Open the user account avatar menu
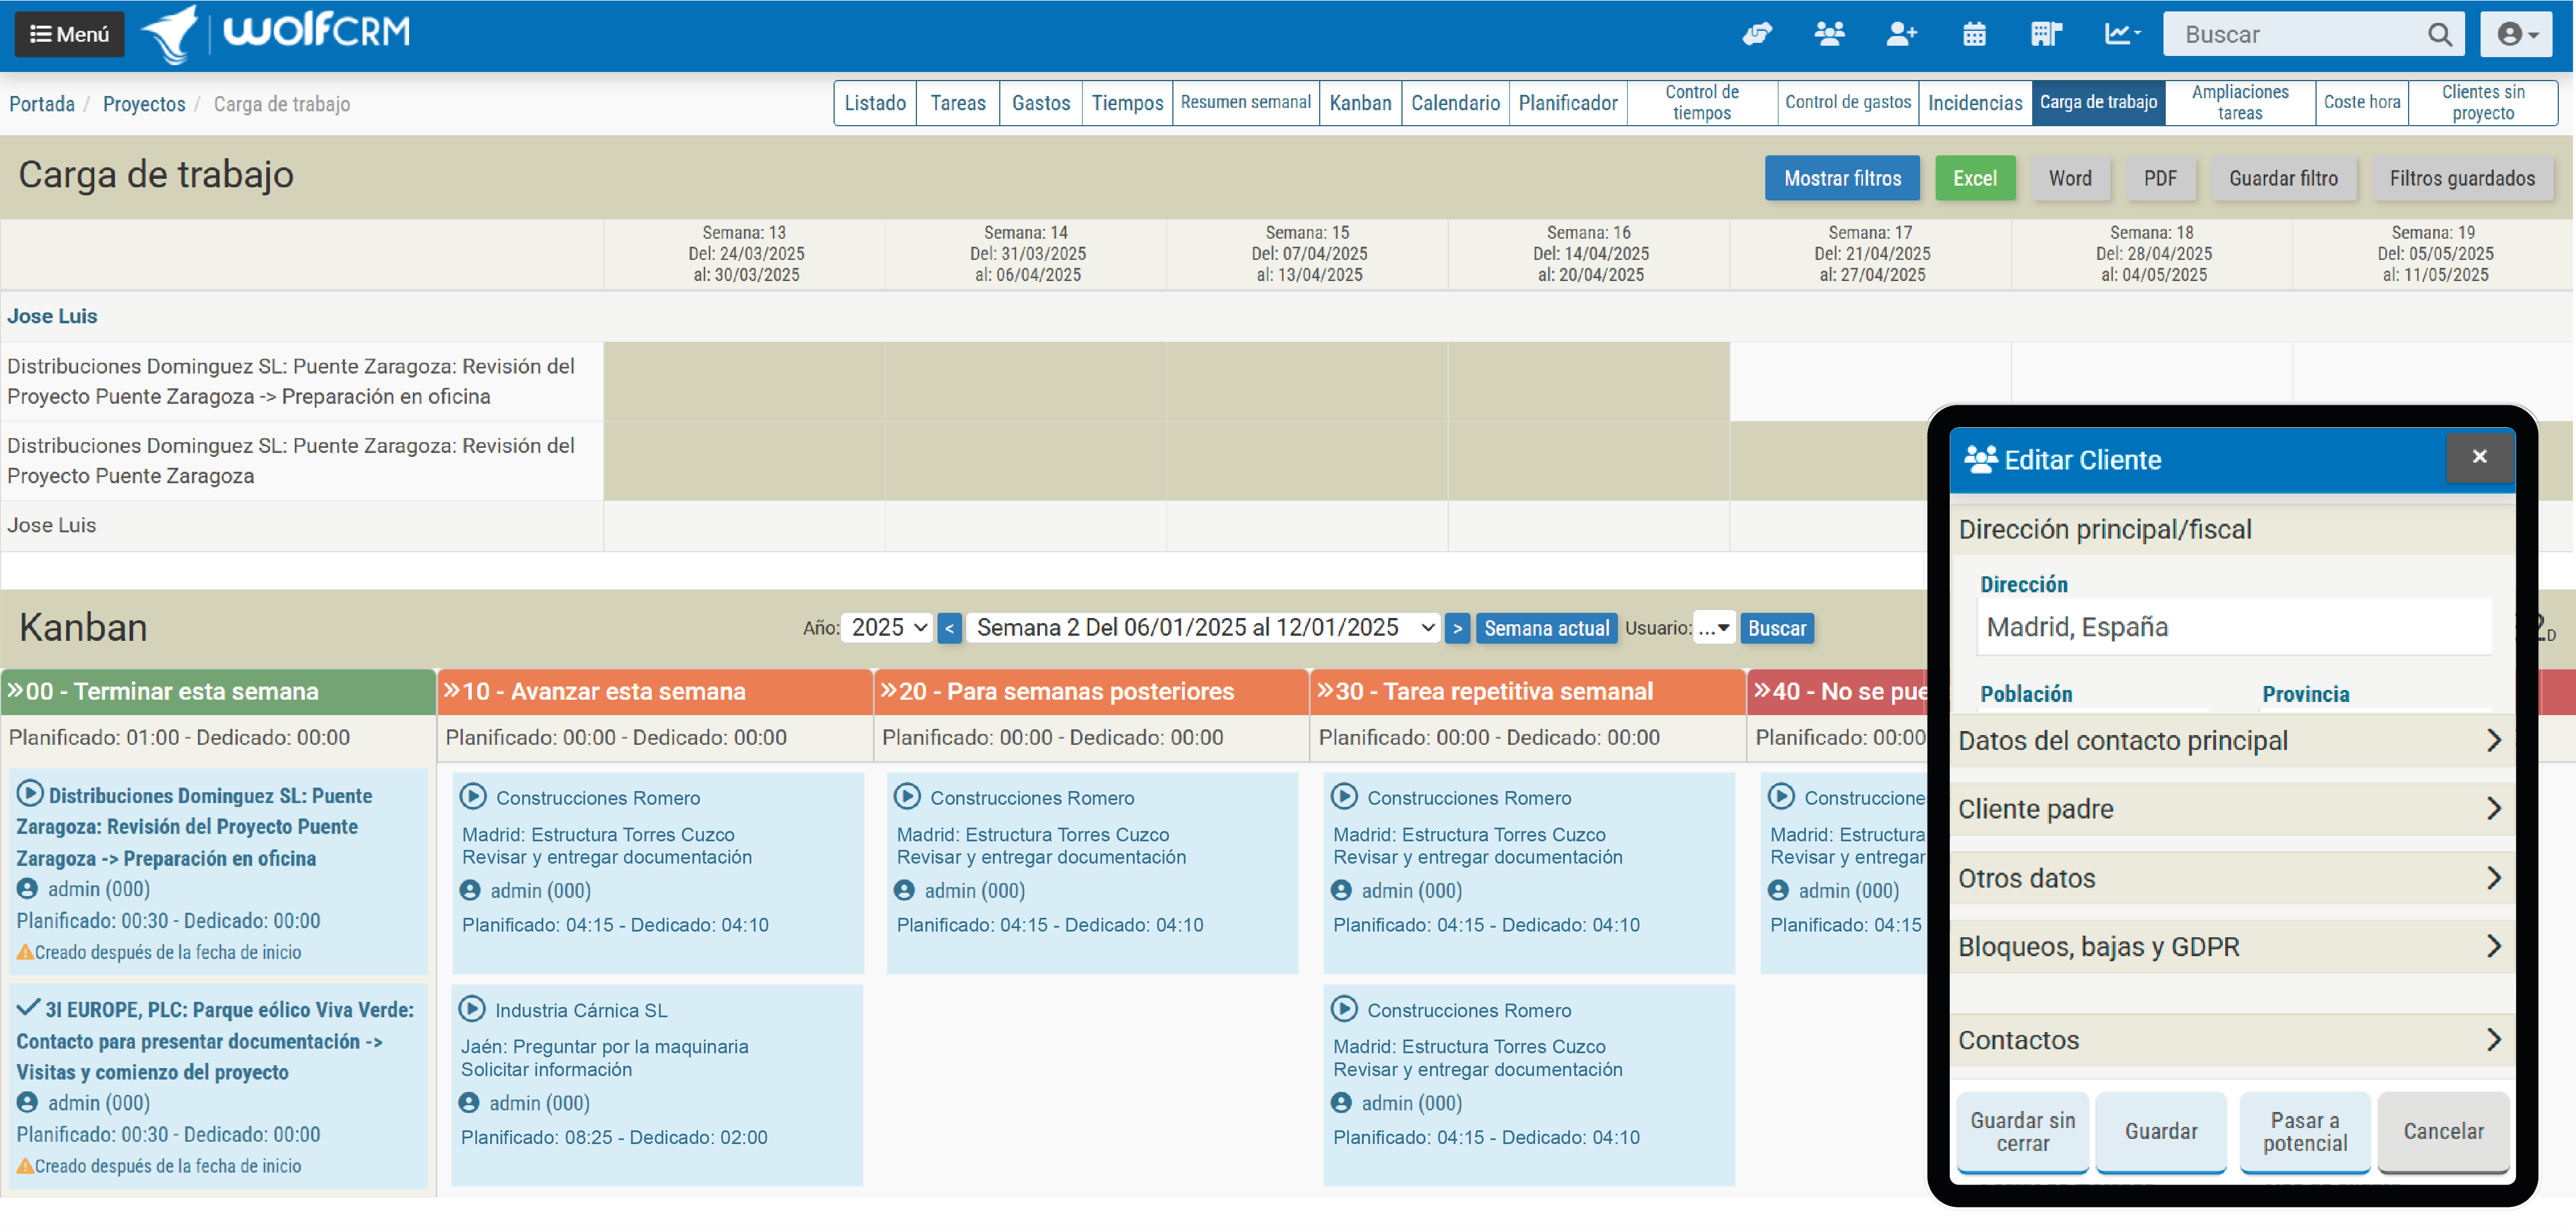The height and width of the screenshot is (1232, 2576). [2517, 35]
